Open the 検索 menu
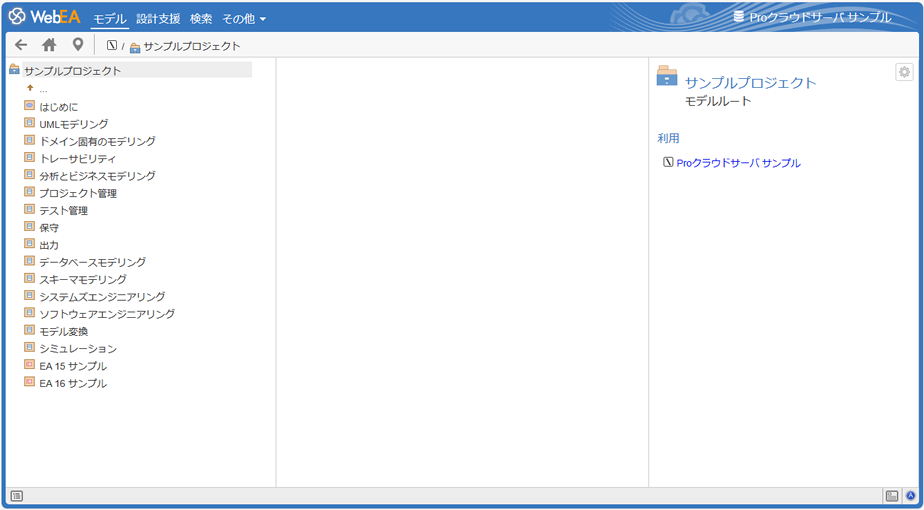Screen dimensions: 924x510 click(201, 18)
